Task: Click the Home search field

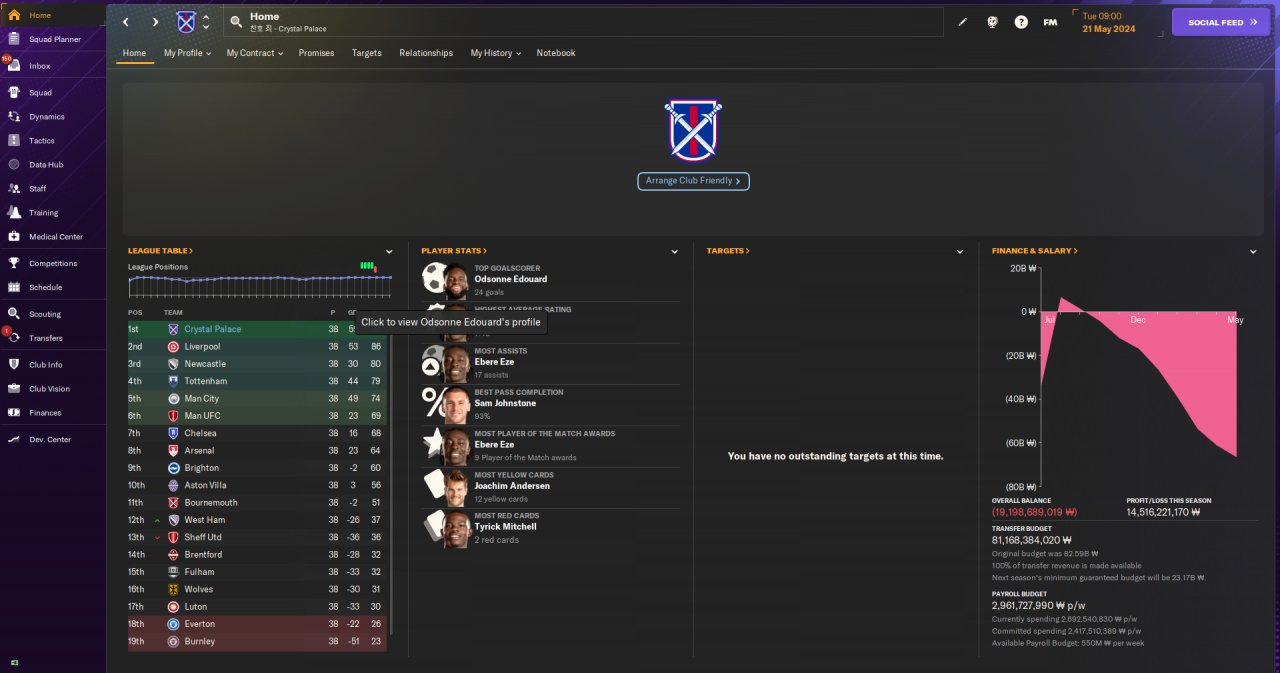Action: [x=582, y=22]
